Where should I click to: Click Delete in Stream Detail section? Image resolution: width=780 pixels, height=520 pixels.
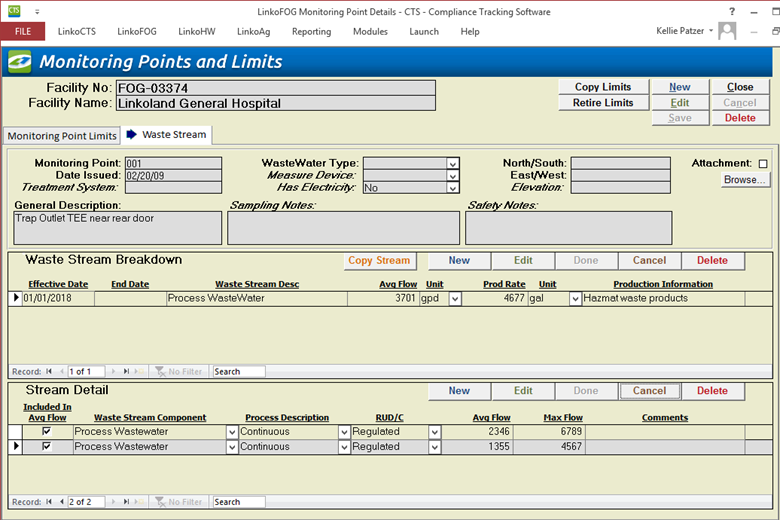pos(712,391)
